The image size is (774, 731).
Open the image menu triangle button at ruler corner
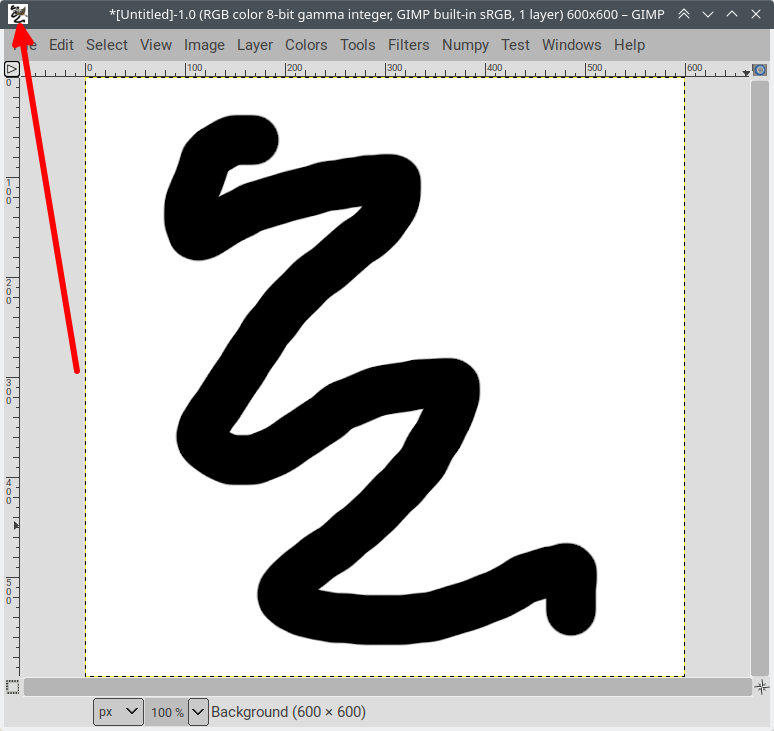tap(12, 69)
